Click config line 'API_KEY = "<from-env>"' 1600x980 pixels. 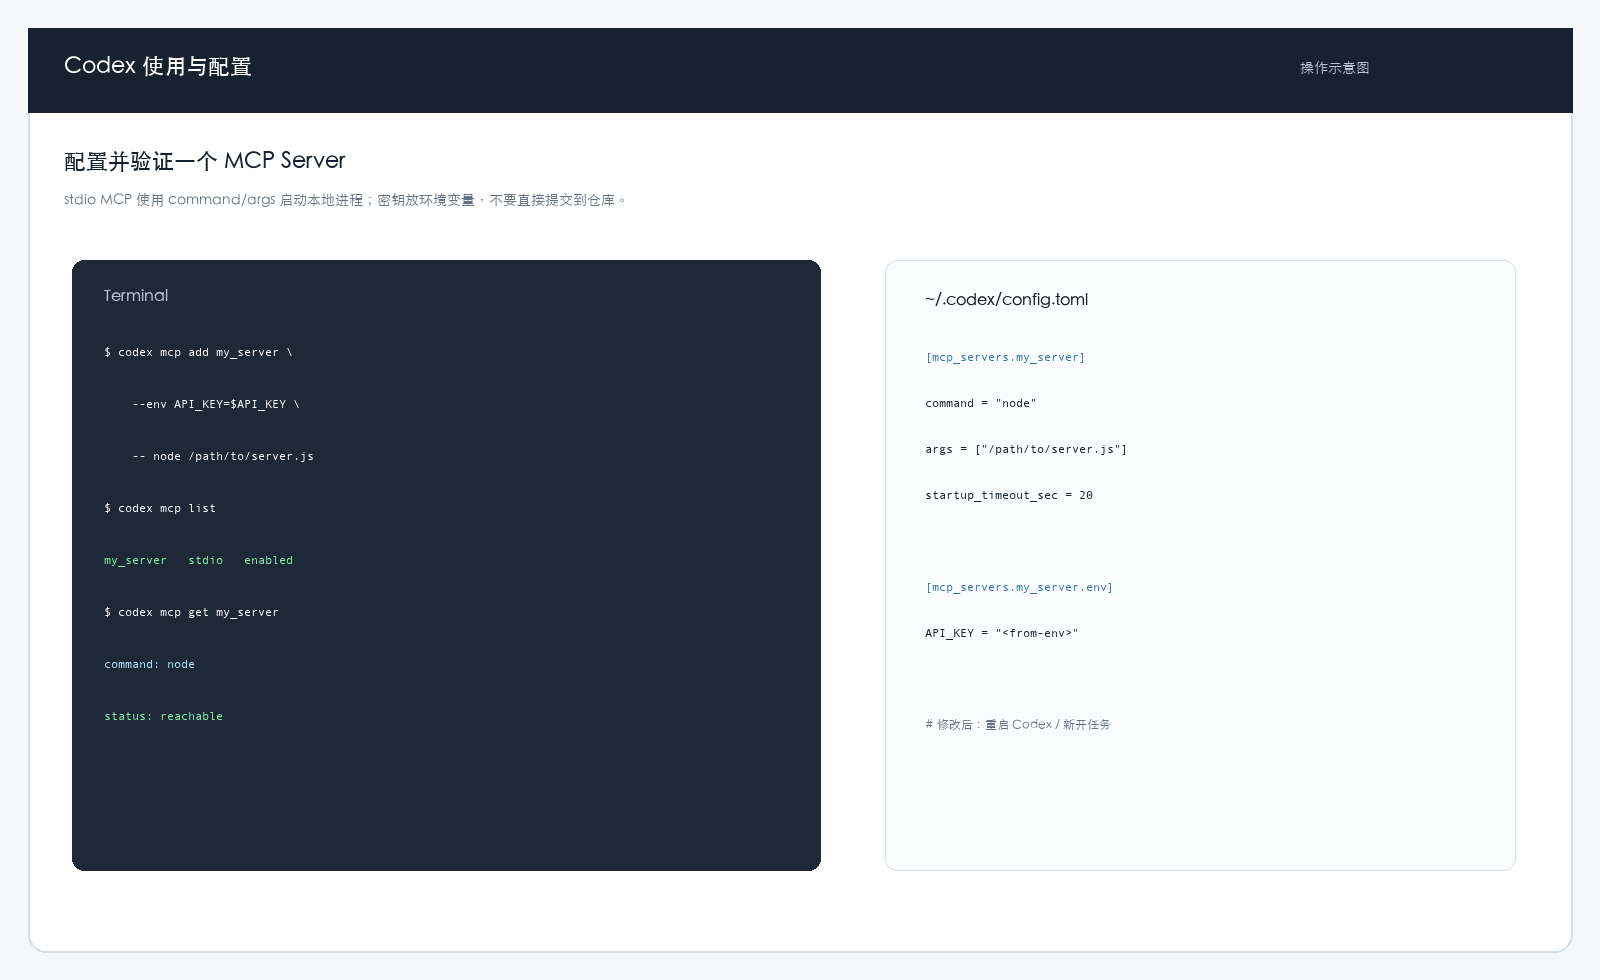point(1002,633)
